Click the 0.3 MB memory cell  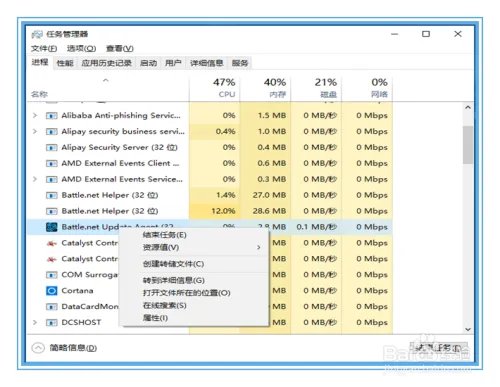point(265,179)
